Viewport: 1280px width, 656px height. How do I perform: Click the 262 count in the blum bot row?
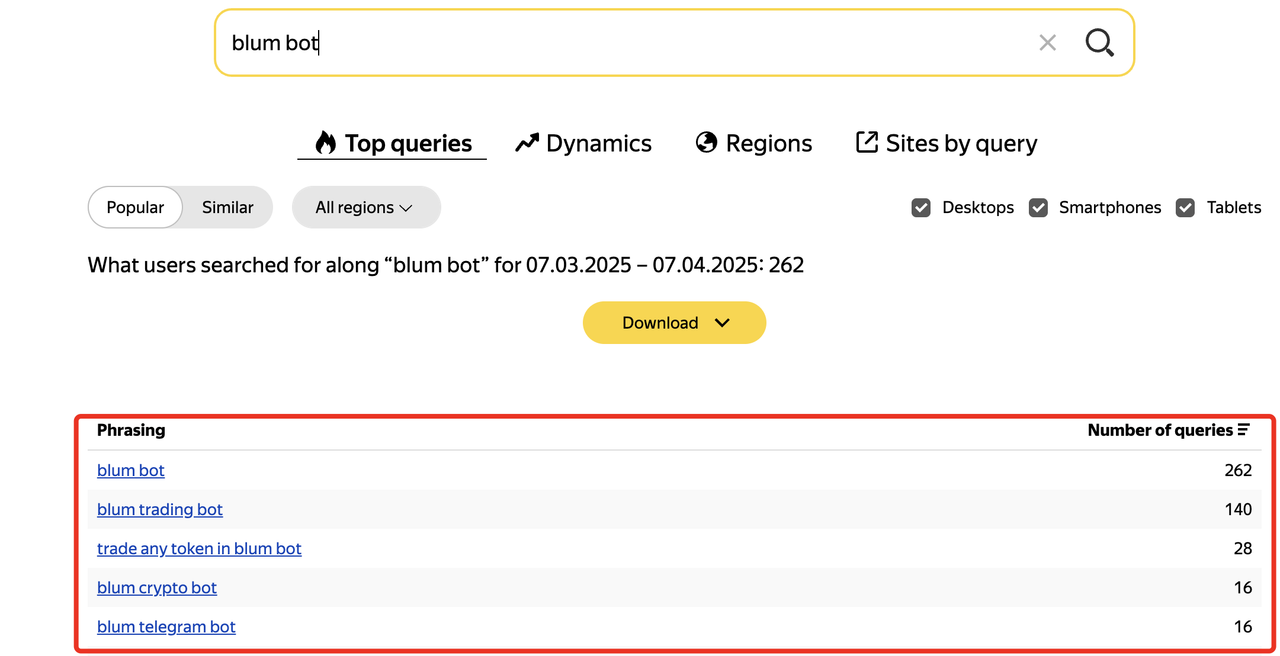click(x=1238, y=470)
